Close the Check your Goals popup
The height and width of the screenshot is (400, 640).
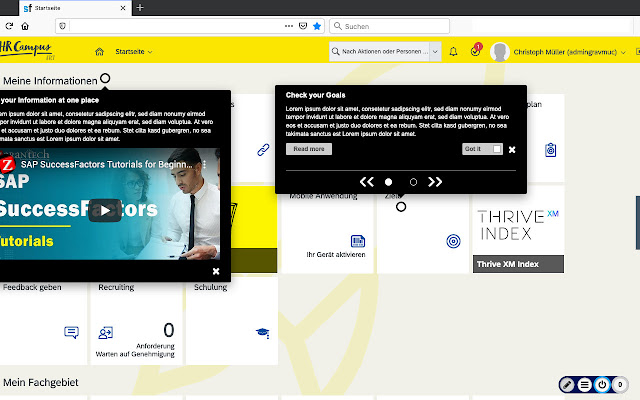tap(512, 150)
